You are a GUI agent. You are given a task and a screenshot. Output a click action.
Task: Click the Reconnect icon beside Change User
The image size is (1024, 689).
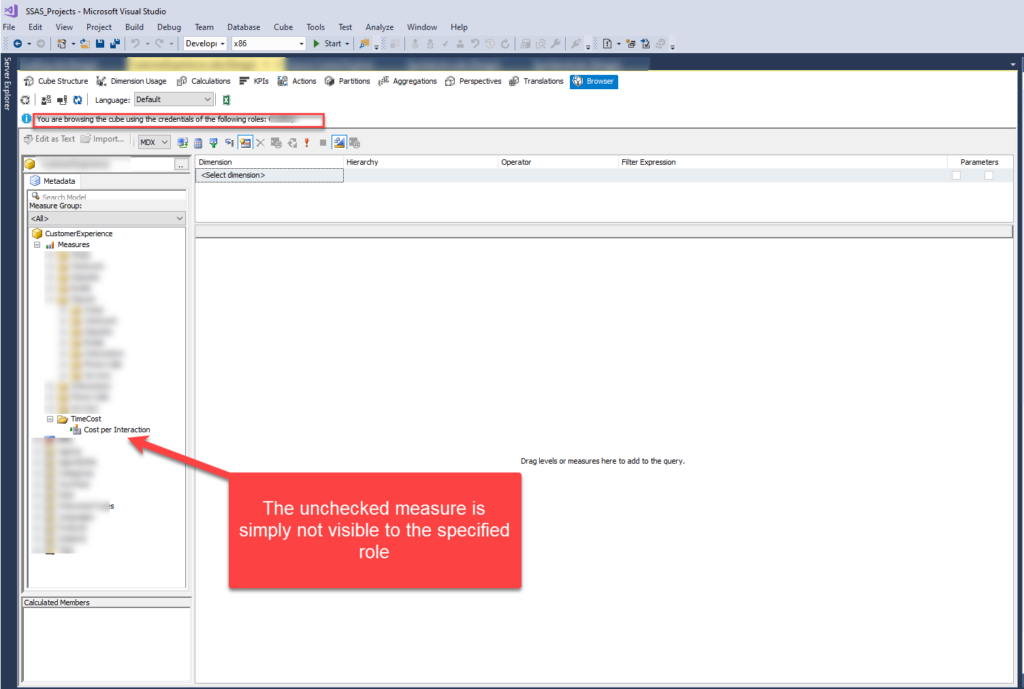(62, 100)
